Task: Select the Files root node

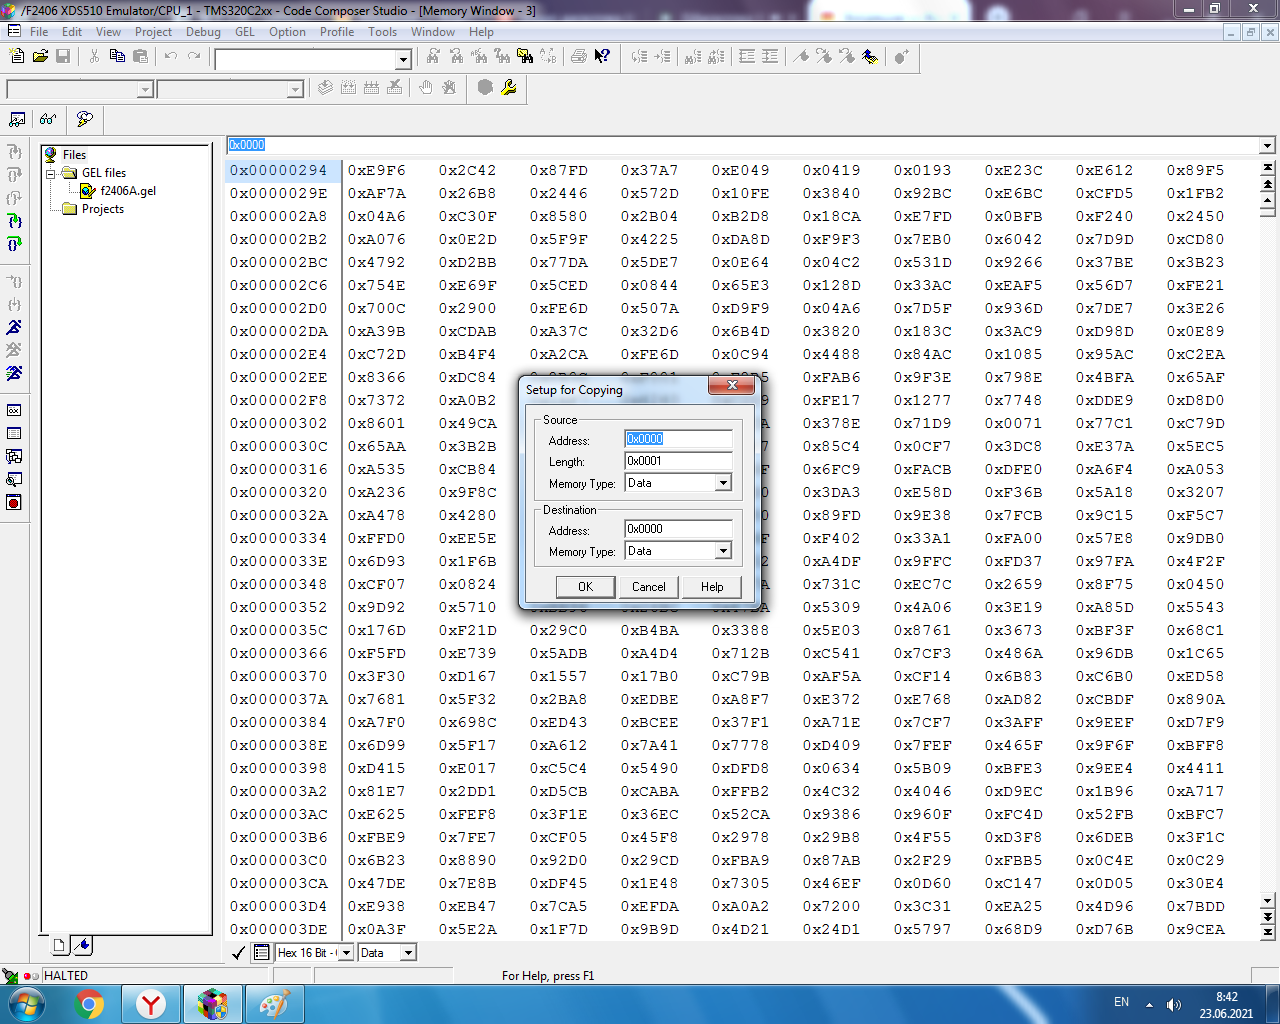Action: click(74, 155)
